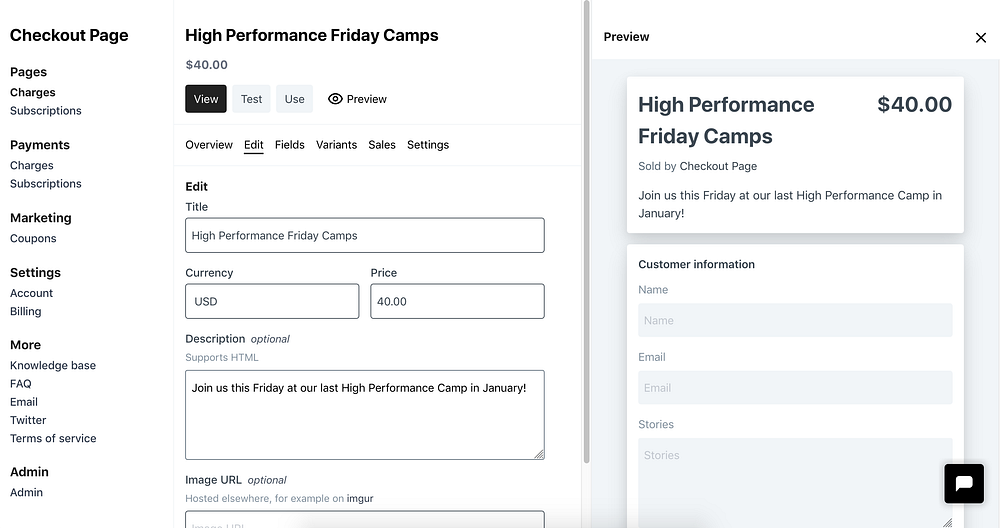Screen dimensions: 1000x528
Task: Edit the Price field
Action: [457, 301]
